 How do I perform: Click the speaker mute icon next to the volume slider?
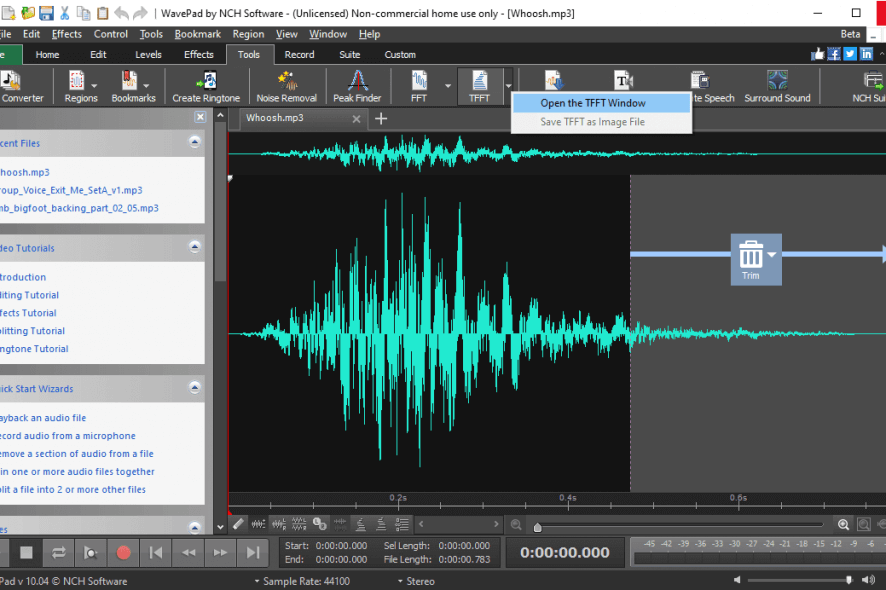pos(737,580)
